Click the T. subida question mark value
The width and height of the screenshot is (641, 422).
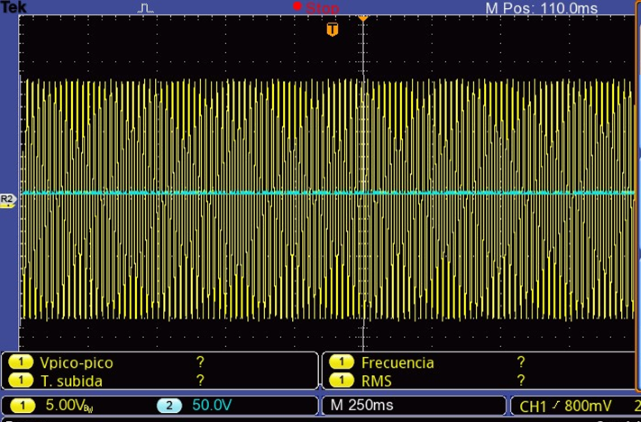pos(200,381)
